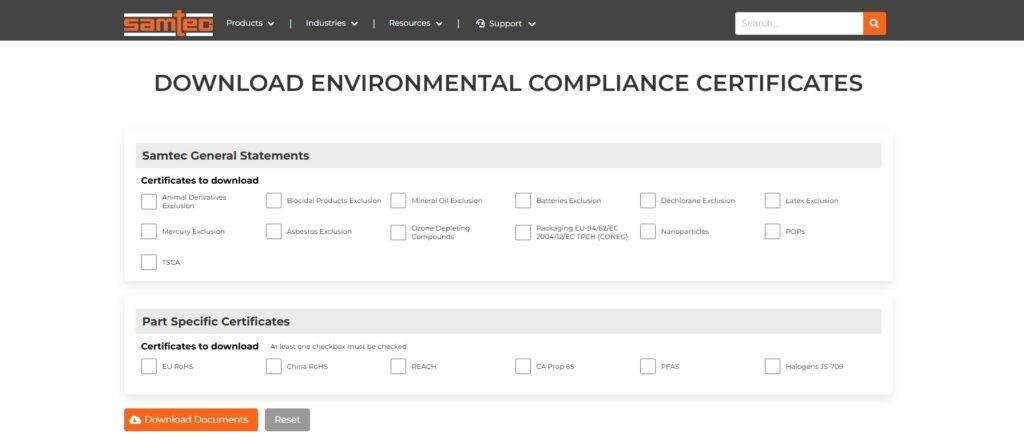Enable the Dechlorane Exclusion checkbox
The height and width of the screenshot is (437, 1024).
tap(648, 201)
